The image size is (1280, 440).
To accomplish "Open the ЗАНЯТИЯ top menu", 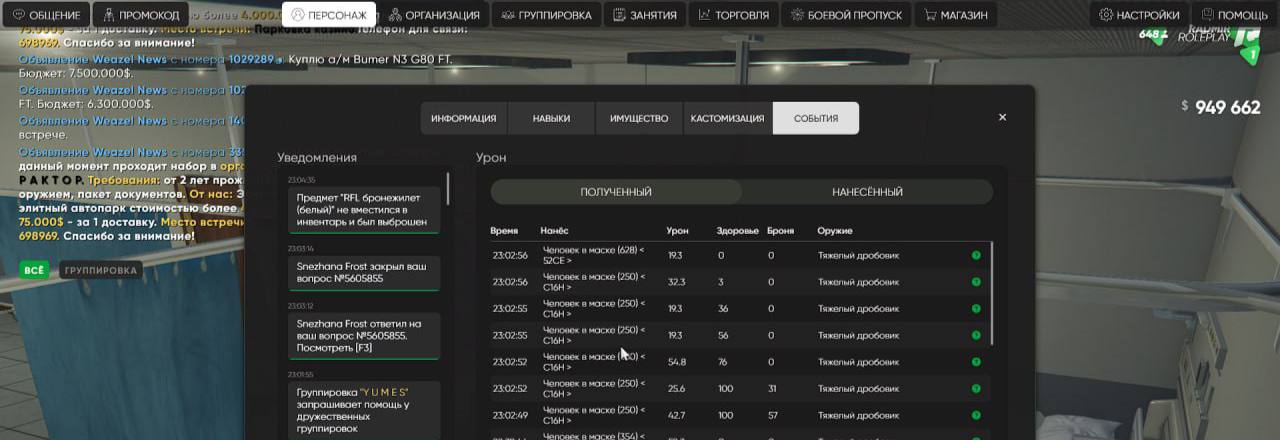I will (x=645, y=15).
